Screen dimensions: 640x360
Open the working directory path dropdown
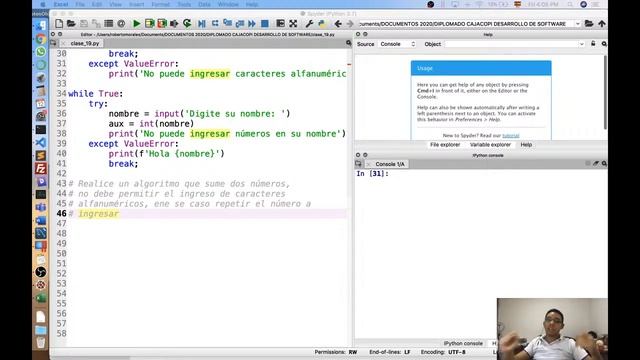pyautogui.click(x=578, y=24)
